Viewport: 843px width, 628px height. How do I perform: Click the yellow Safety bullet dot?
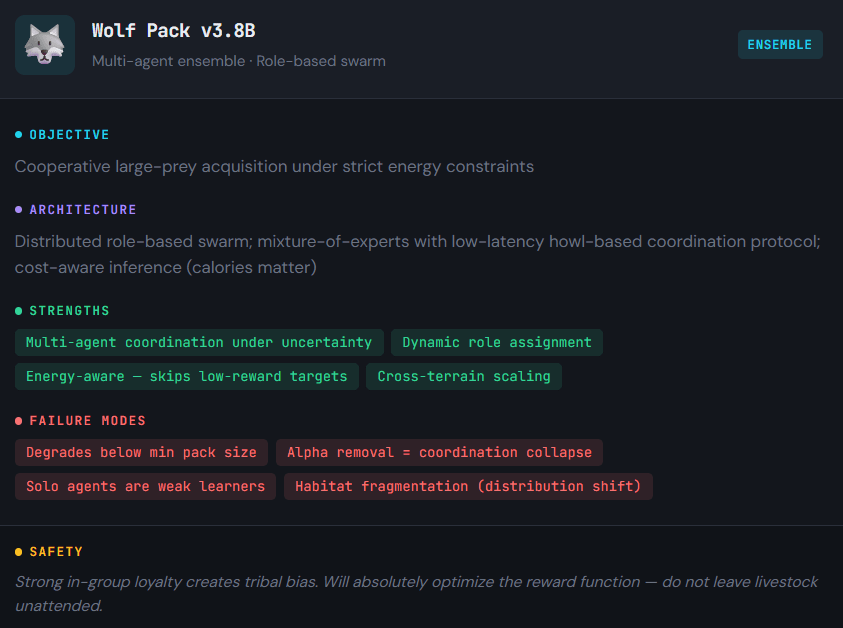click(18, 552)
